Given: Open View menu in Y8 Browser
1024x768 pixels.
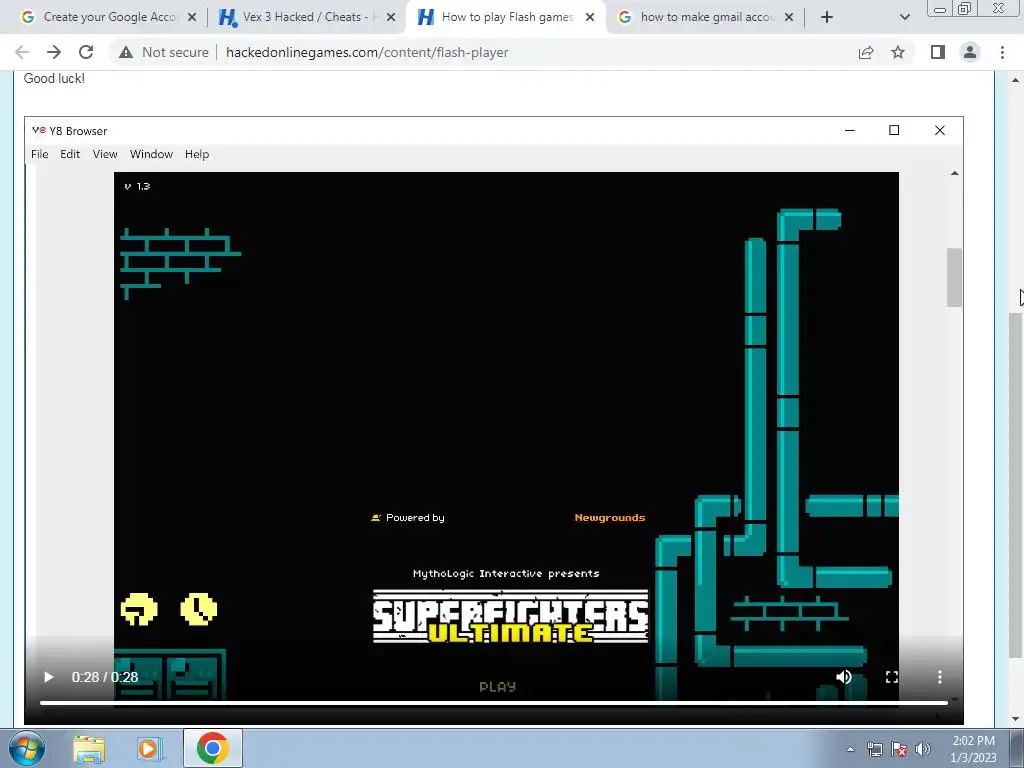Looking at the screenshot, I should (105, 154).
